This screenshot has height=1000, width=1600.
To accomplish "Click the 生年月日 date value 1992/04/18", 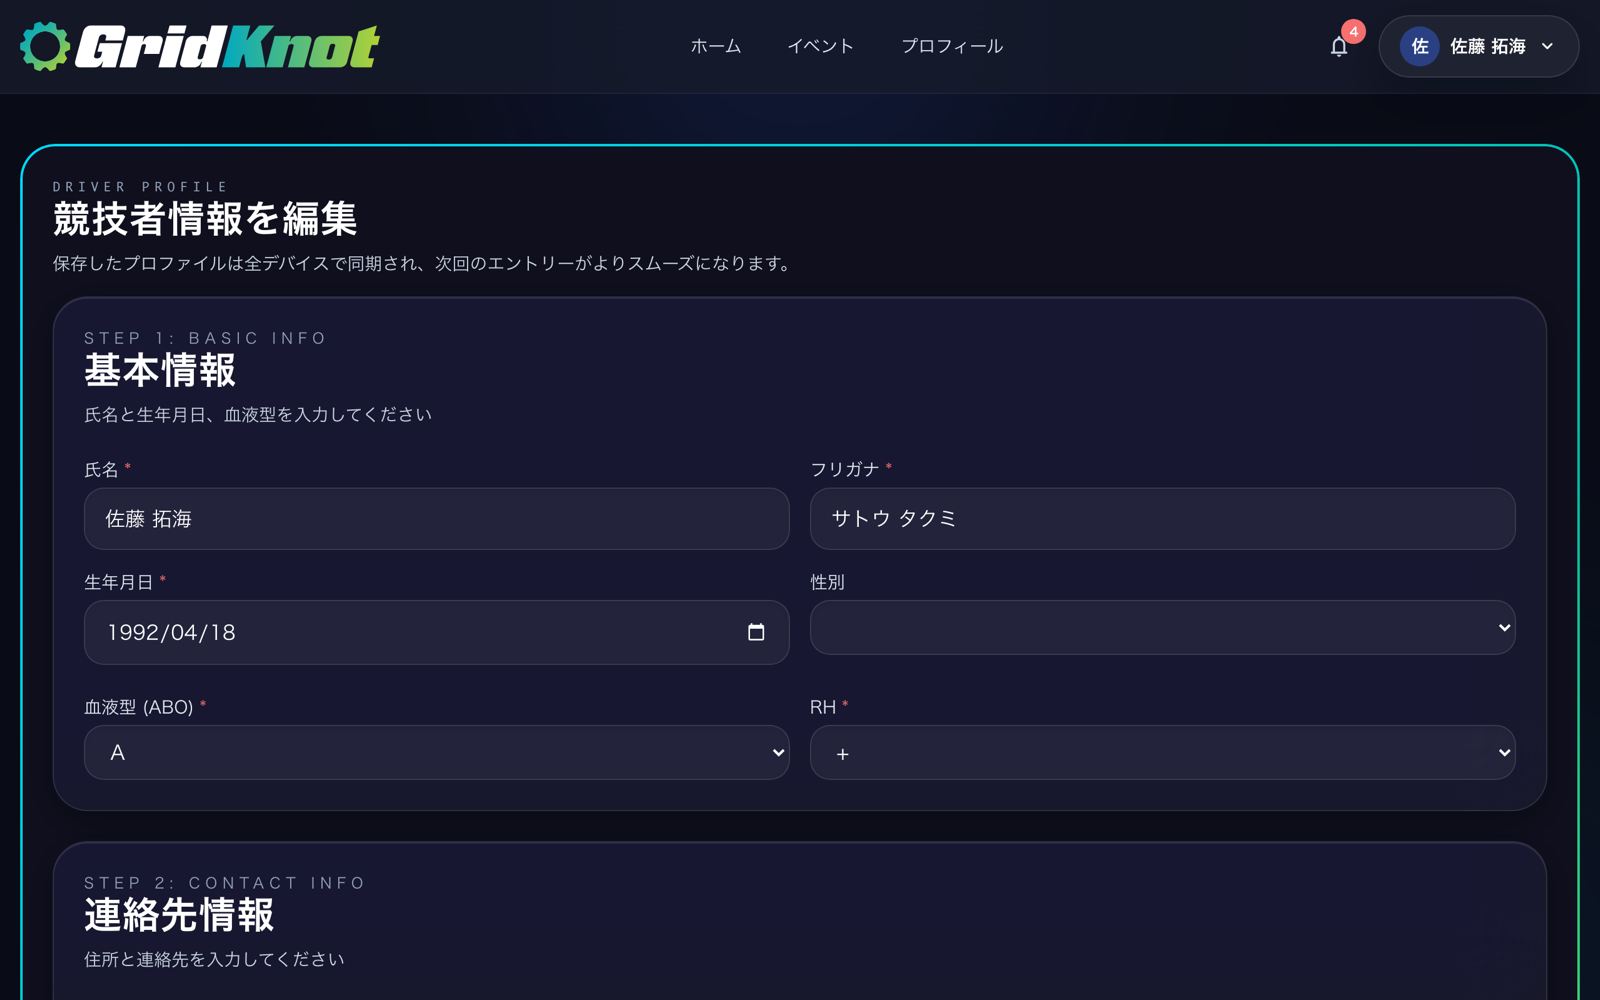I will click(x=171, y=632).
